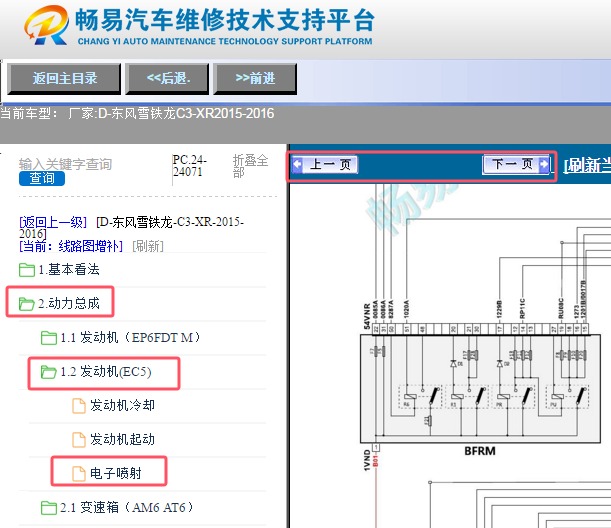This screenshot has height=528, width=611.
Task: Go to next page with 下一页
Action: pyautogui.click(x=516, y=164)
